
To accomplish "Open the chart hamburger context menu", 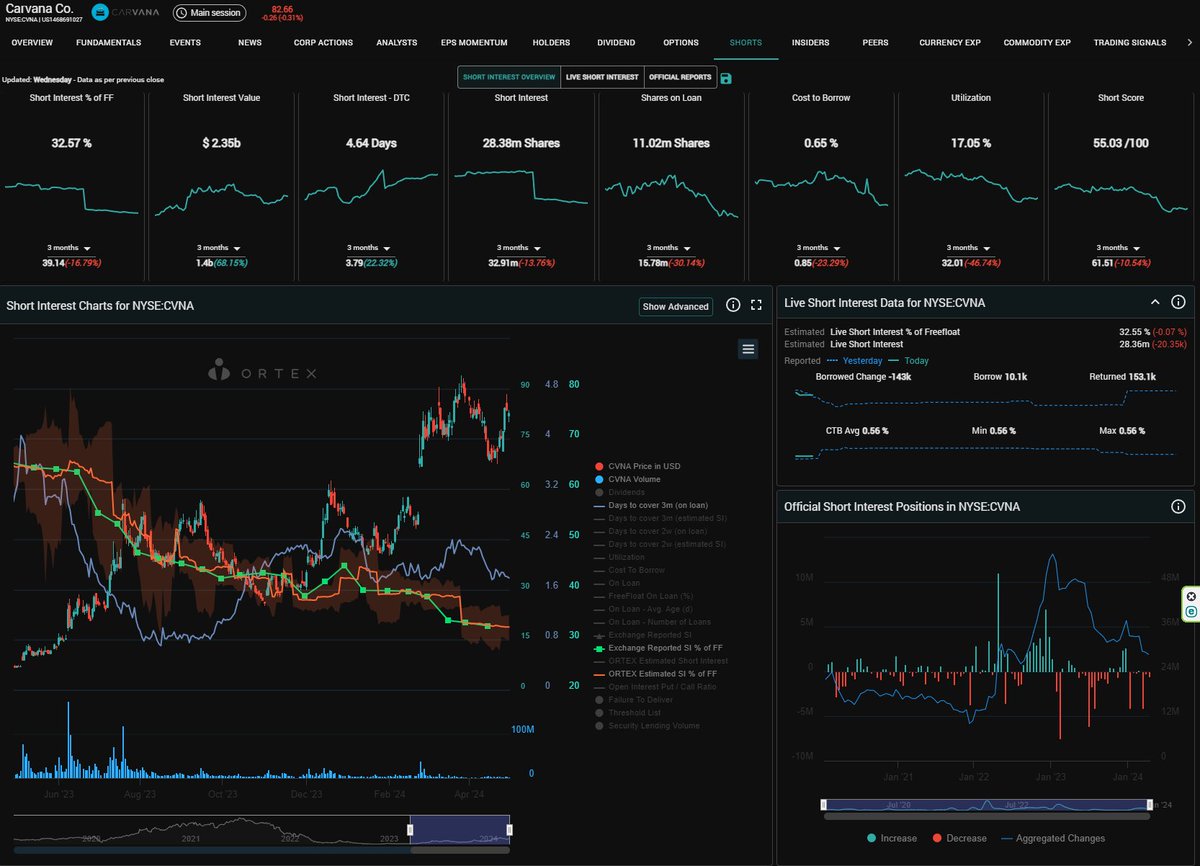I will tap(748, 348).
